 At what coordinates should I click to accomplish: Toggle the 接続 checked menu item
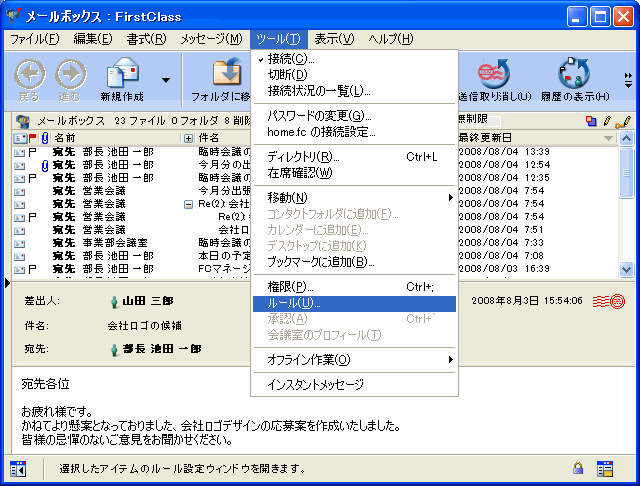tap(290, 60)
